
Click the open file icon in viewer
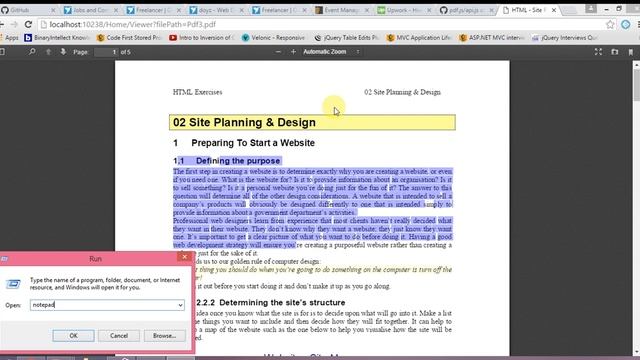(x=615, y=52)
